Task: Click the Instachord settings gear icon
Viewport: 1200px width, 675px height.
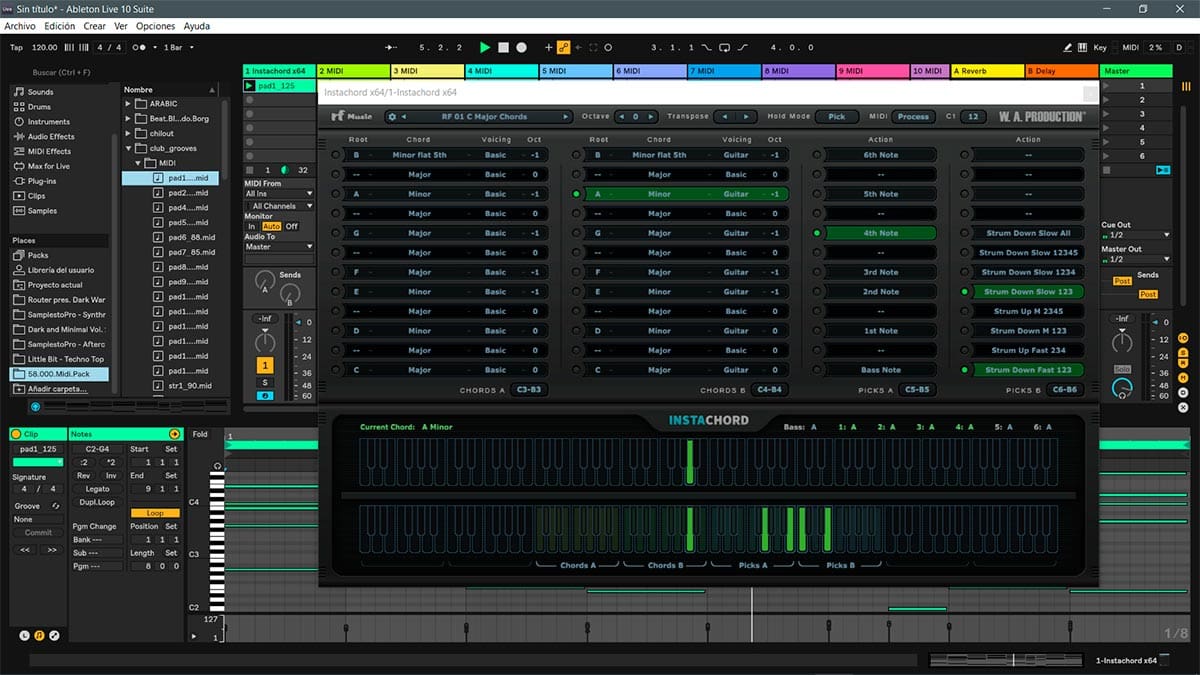Action: point(392,117)
